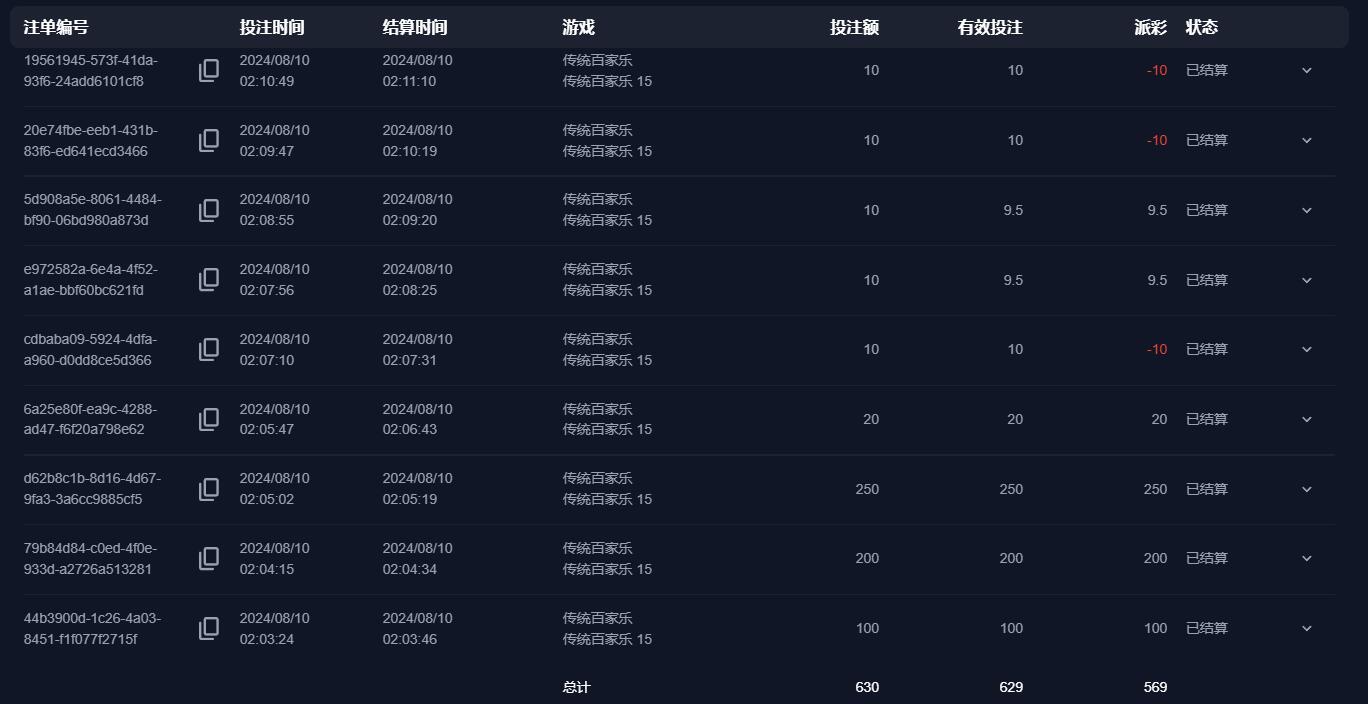Expand the 200 bet row details
The height and width of the screenshot is (704, 1368).
pos(1306,558)
